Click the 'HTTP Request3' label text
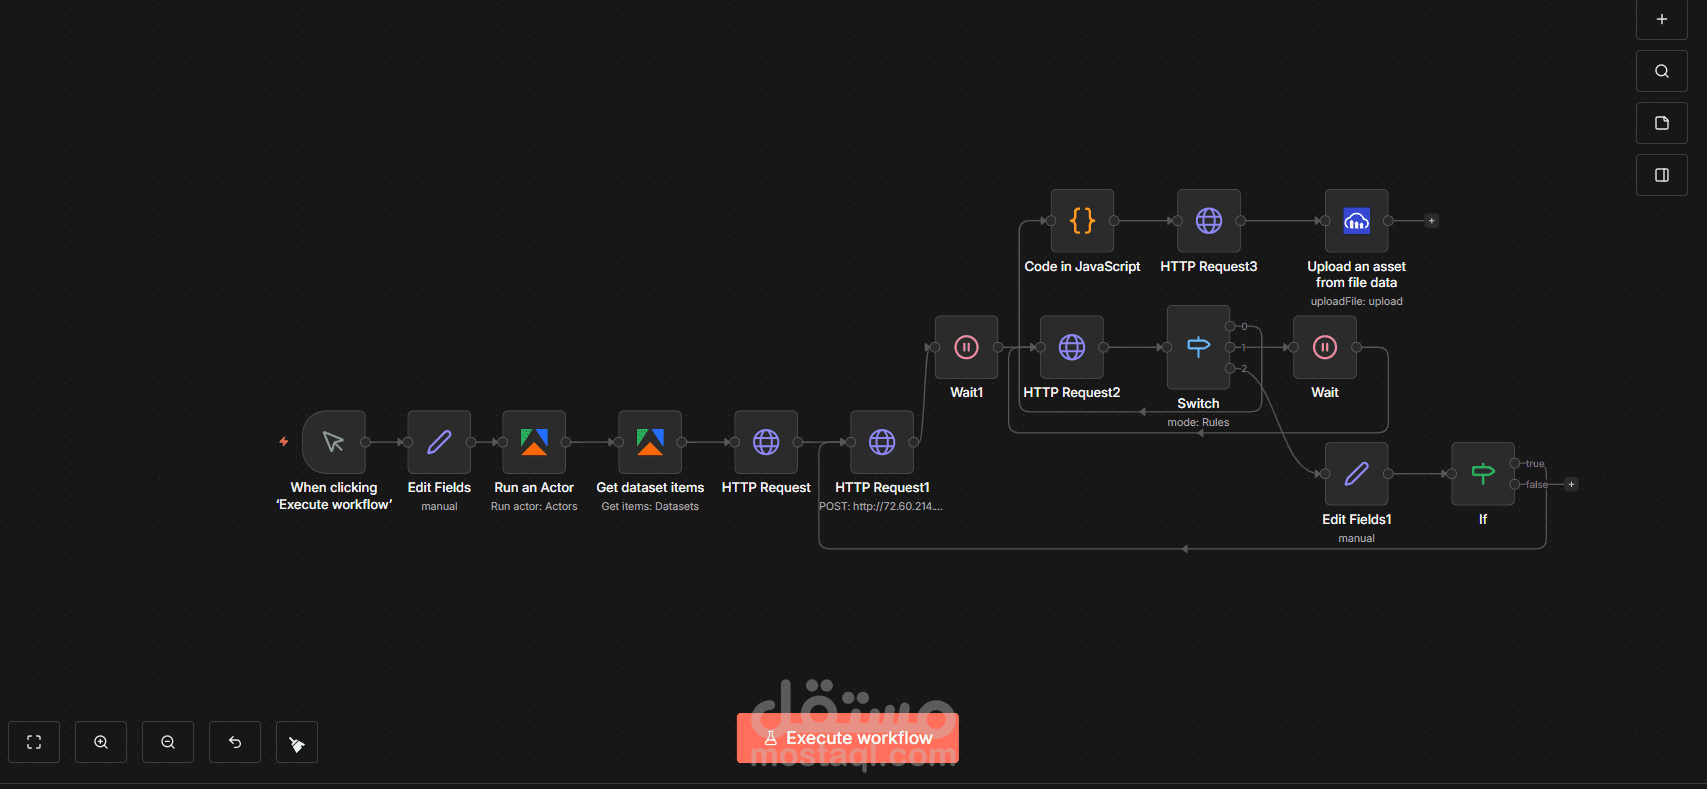This screenshot has height=789, width=1707. (x=1209, y=266)
